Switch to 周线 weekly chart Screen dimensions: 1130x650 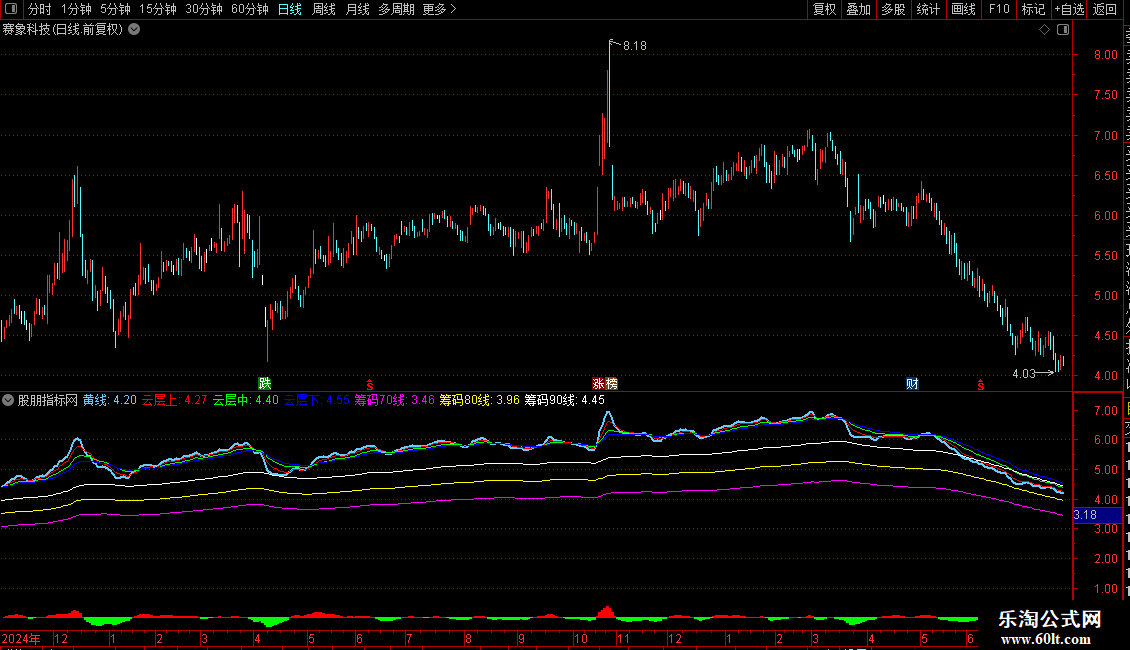coord(324,9)
